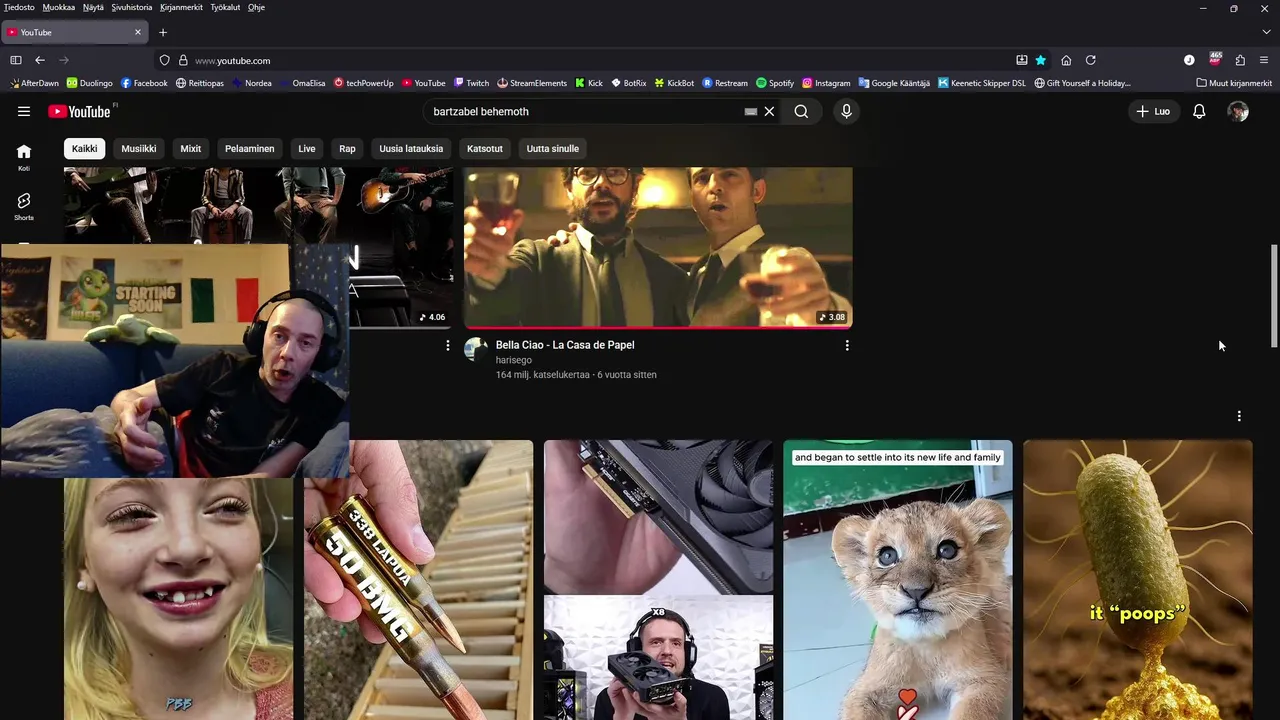Open the lion cub Short
The width and height of the screenshot is (1280, 720).
click(898, 580)
